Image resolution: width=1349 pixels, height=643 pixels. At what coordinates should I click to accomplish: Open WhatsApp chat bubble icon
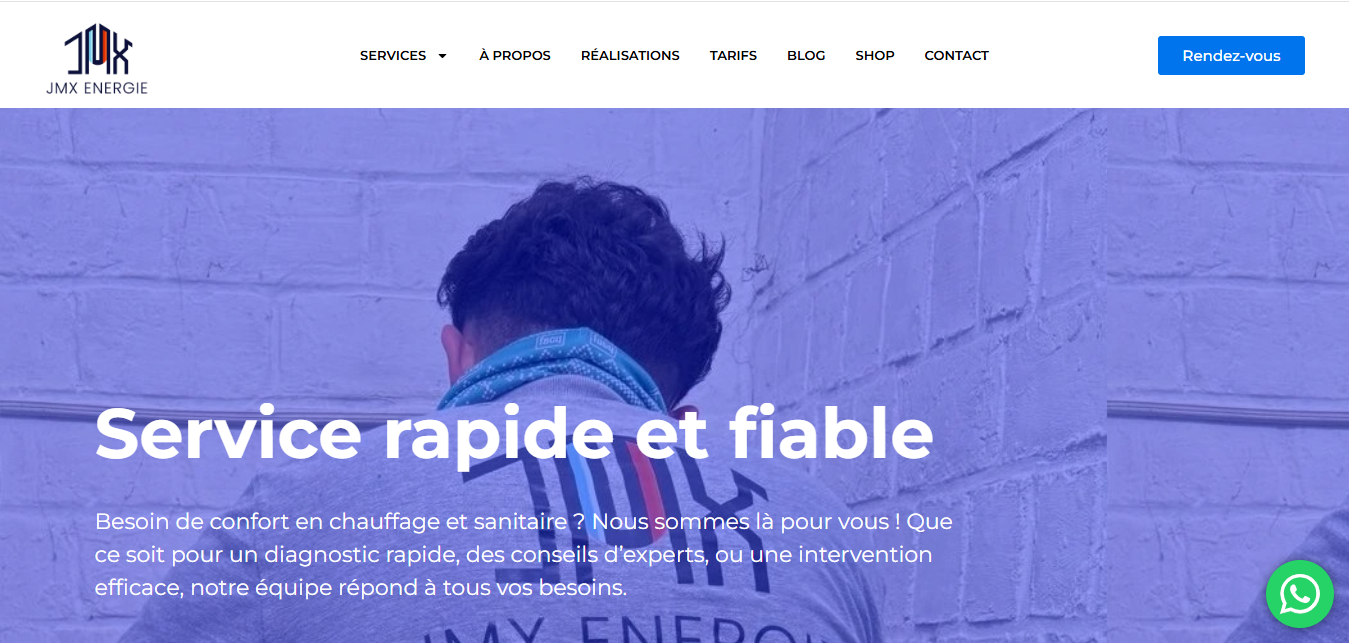tap(1299, 594)
